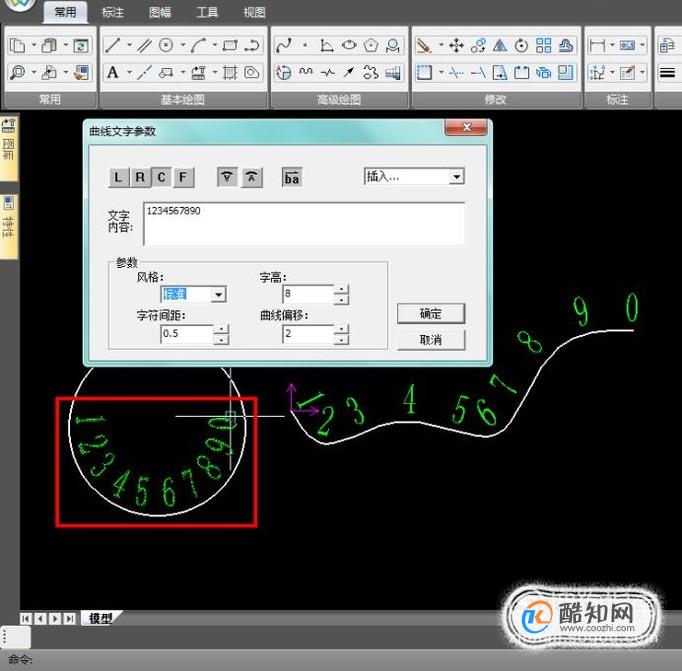The height and width of the screenshot is (671, 682).
Task: Select the Centerline tool
Action: pos(144,72)
